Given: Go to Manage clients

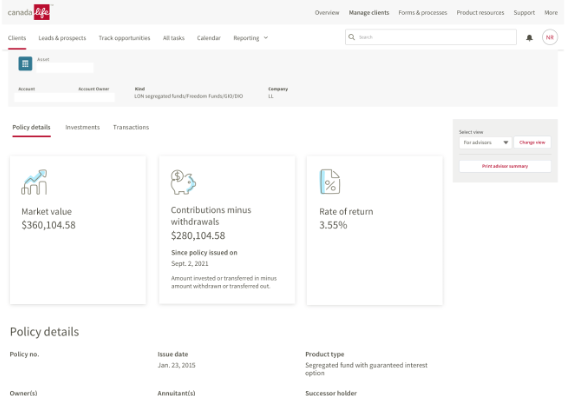Looking at the screenshot, I should (x=369, y=13).
